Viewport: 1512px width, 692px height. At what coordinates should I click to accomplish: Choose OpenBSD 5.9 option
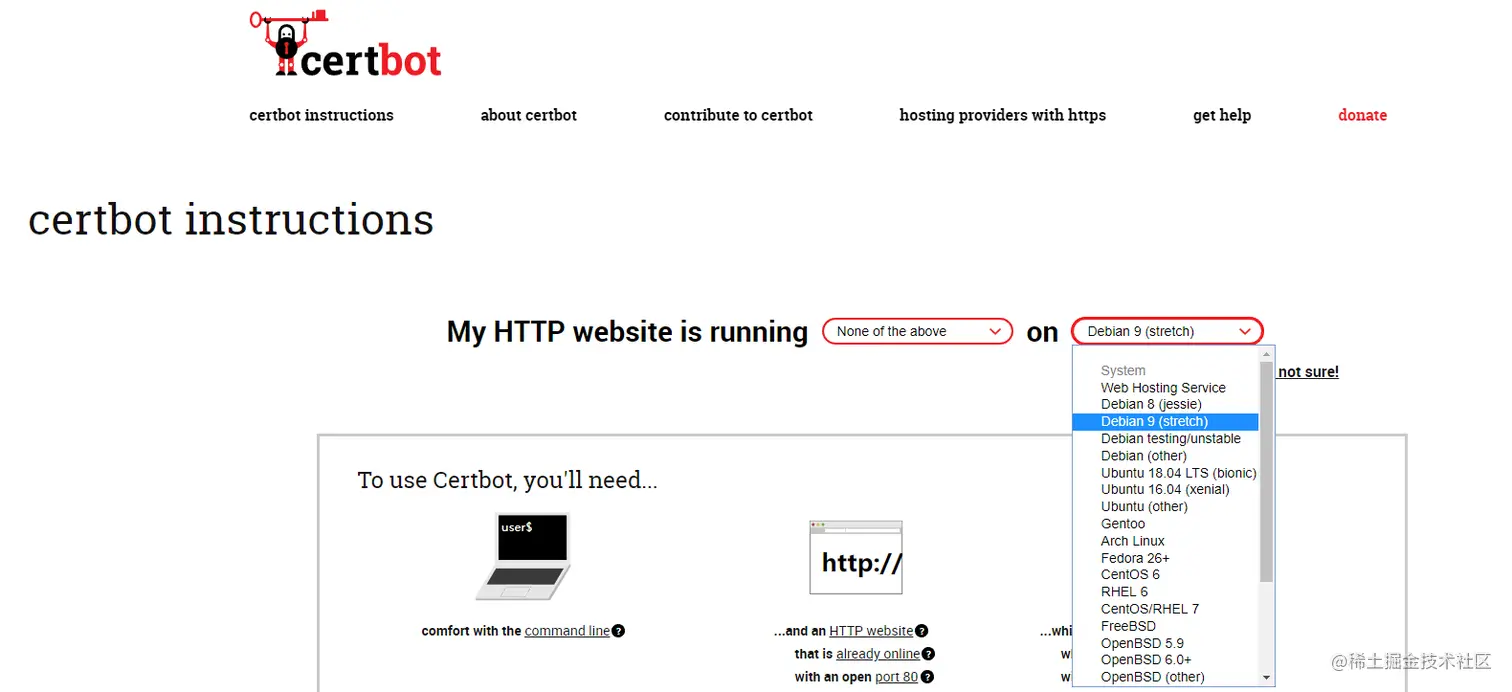coord(1165,643)
